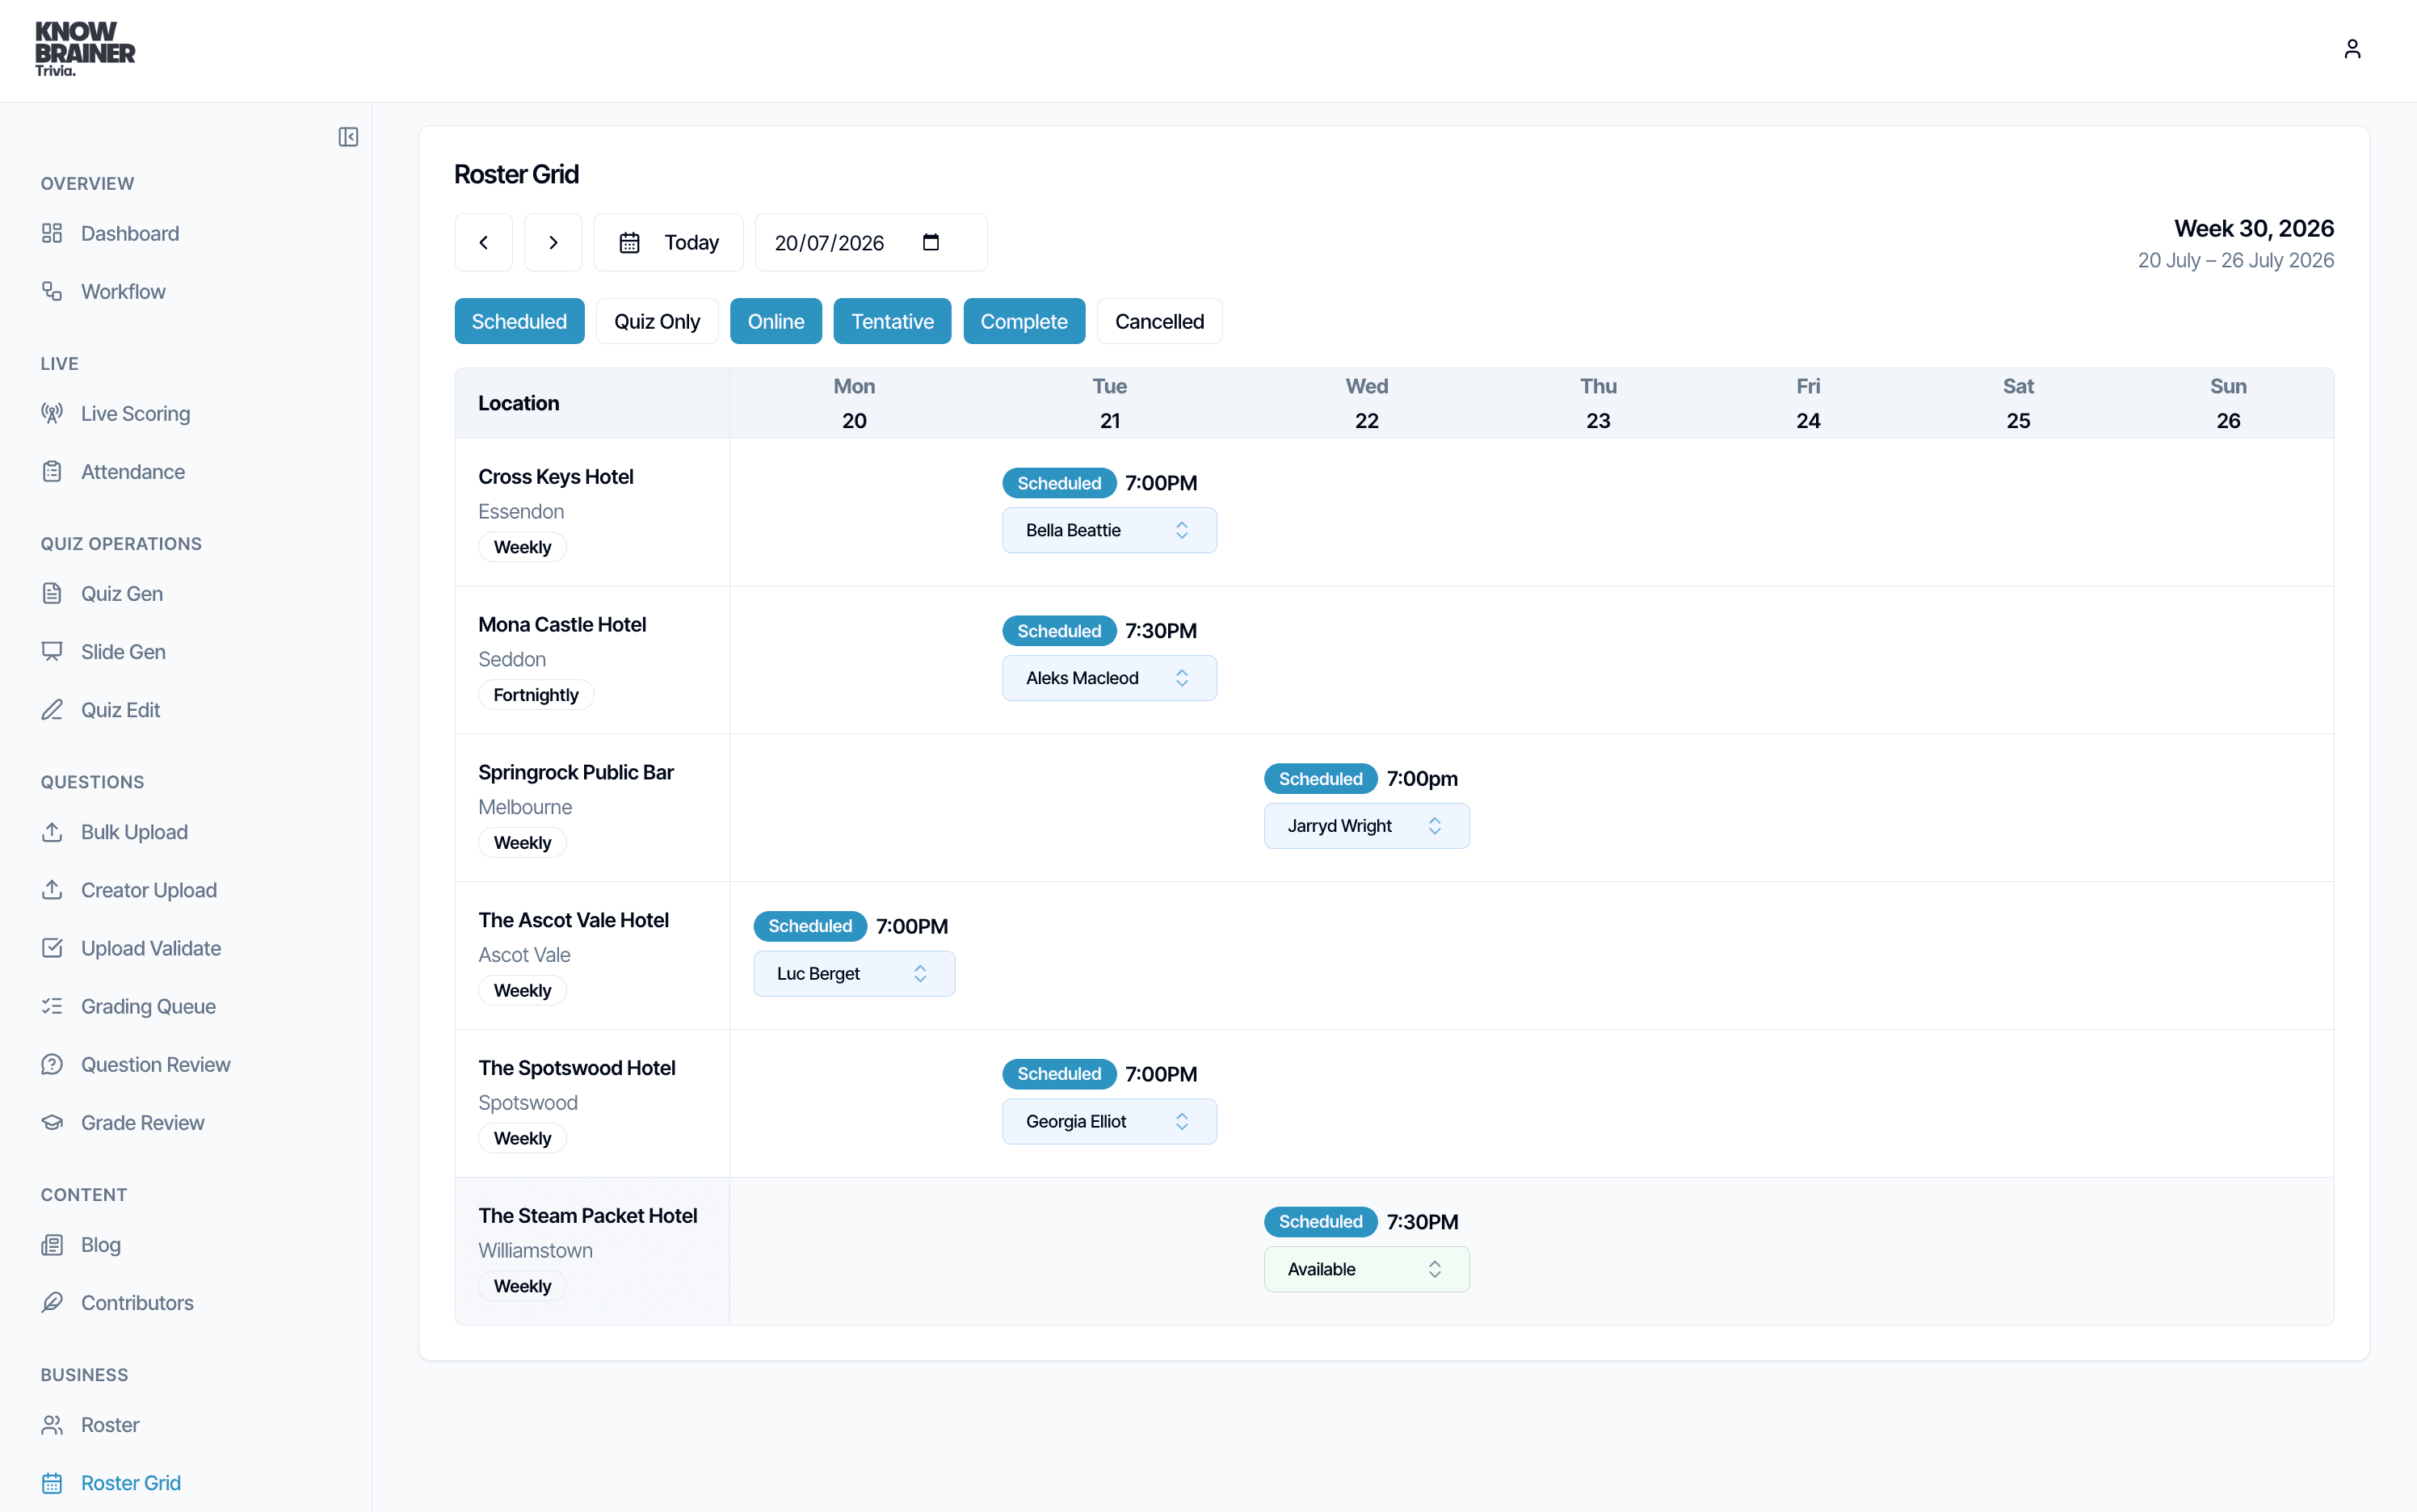Toggle the Scheduled status filter

click(519, 321)
